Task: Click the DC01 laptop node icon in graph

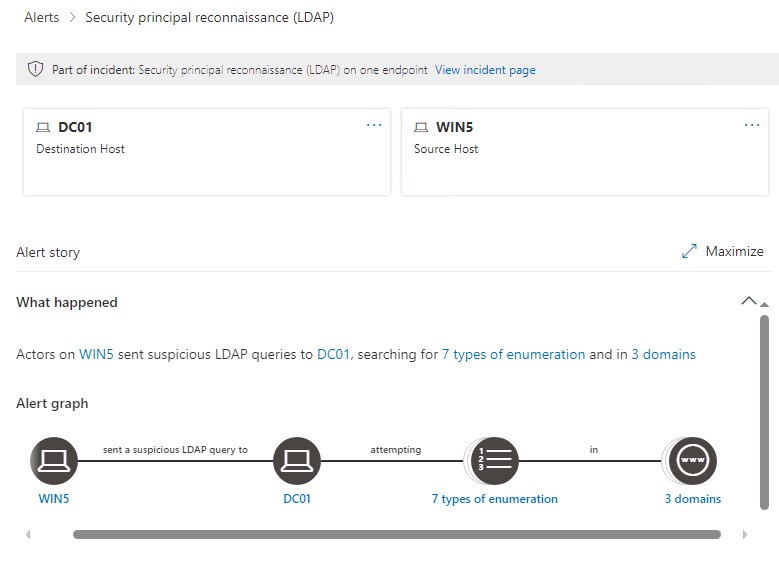Action: (x=297, y=461)
